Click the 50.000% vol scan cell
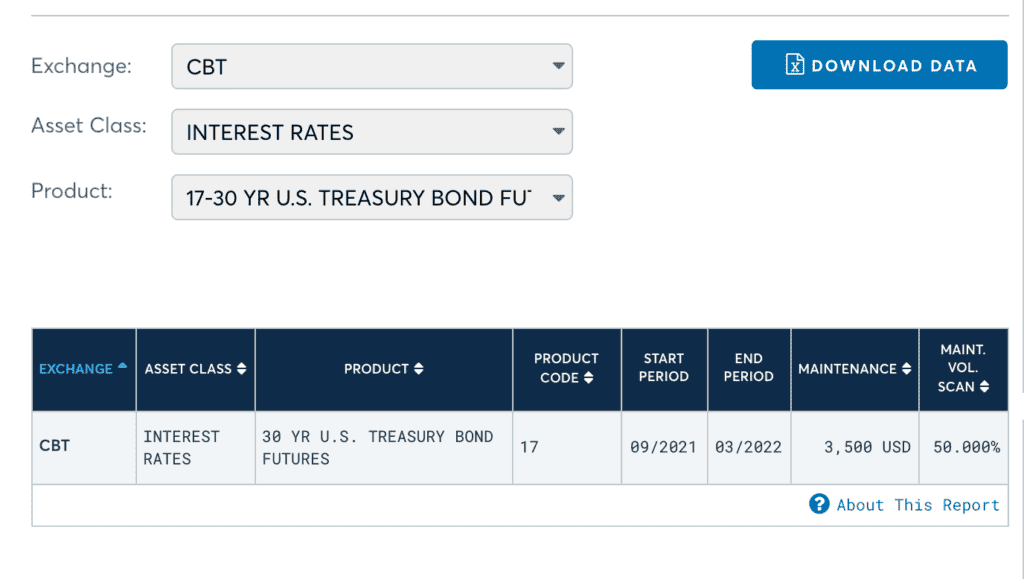Image resolution: width=1024 pixels, height=579 pixels. tap(966, 447)
